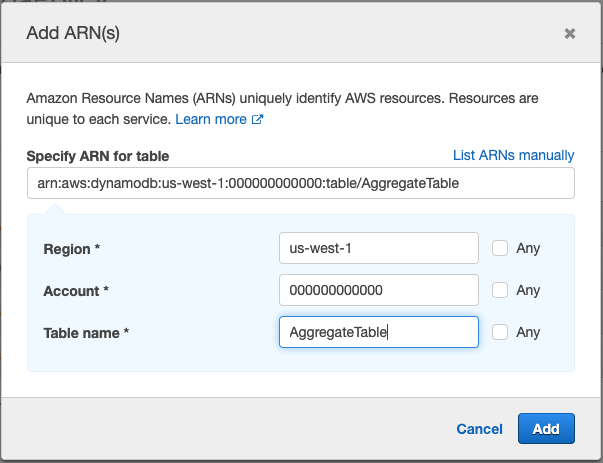Click the external link icon beside Learn more
The width and height of the screenshot is (603, 463).
tap(257, 119)
